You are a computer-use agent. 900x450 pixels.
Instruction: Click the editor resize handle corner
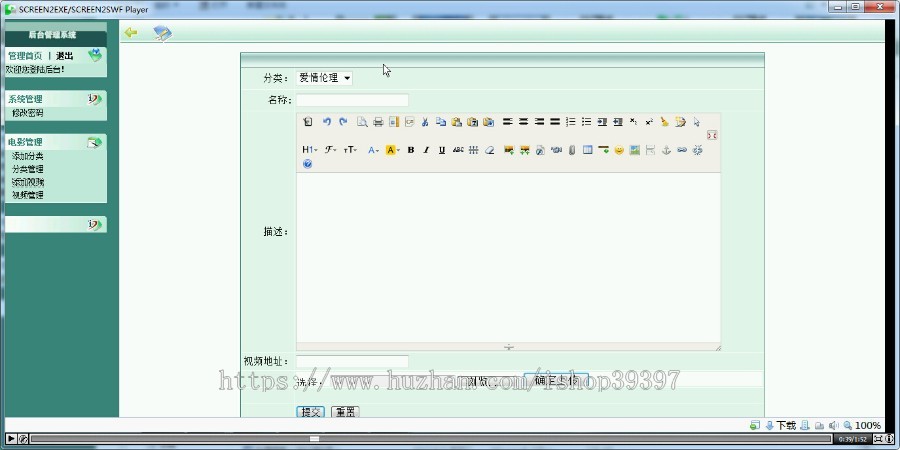click(x=717, y=347)
